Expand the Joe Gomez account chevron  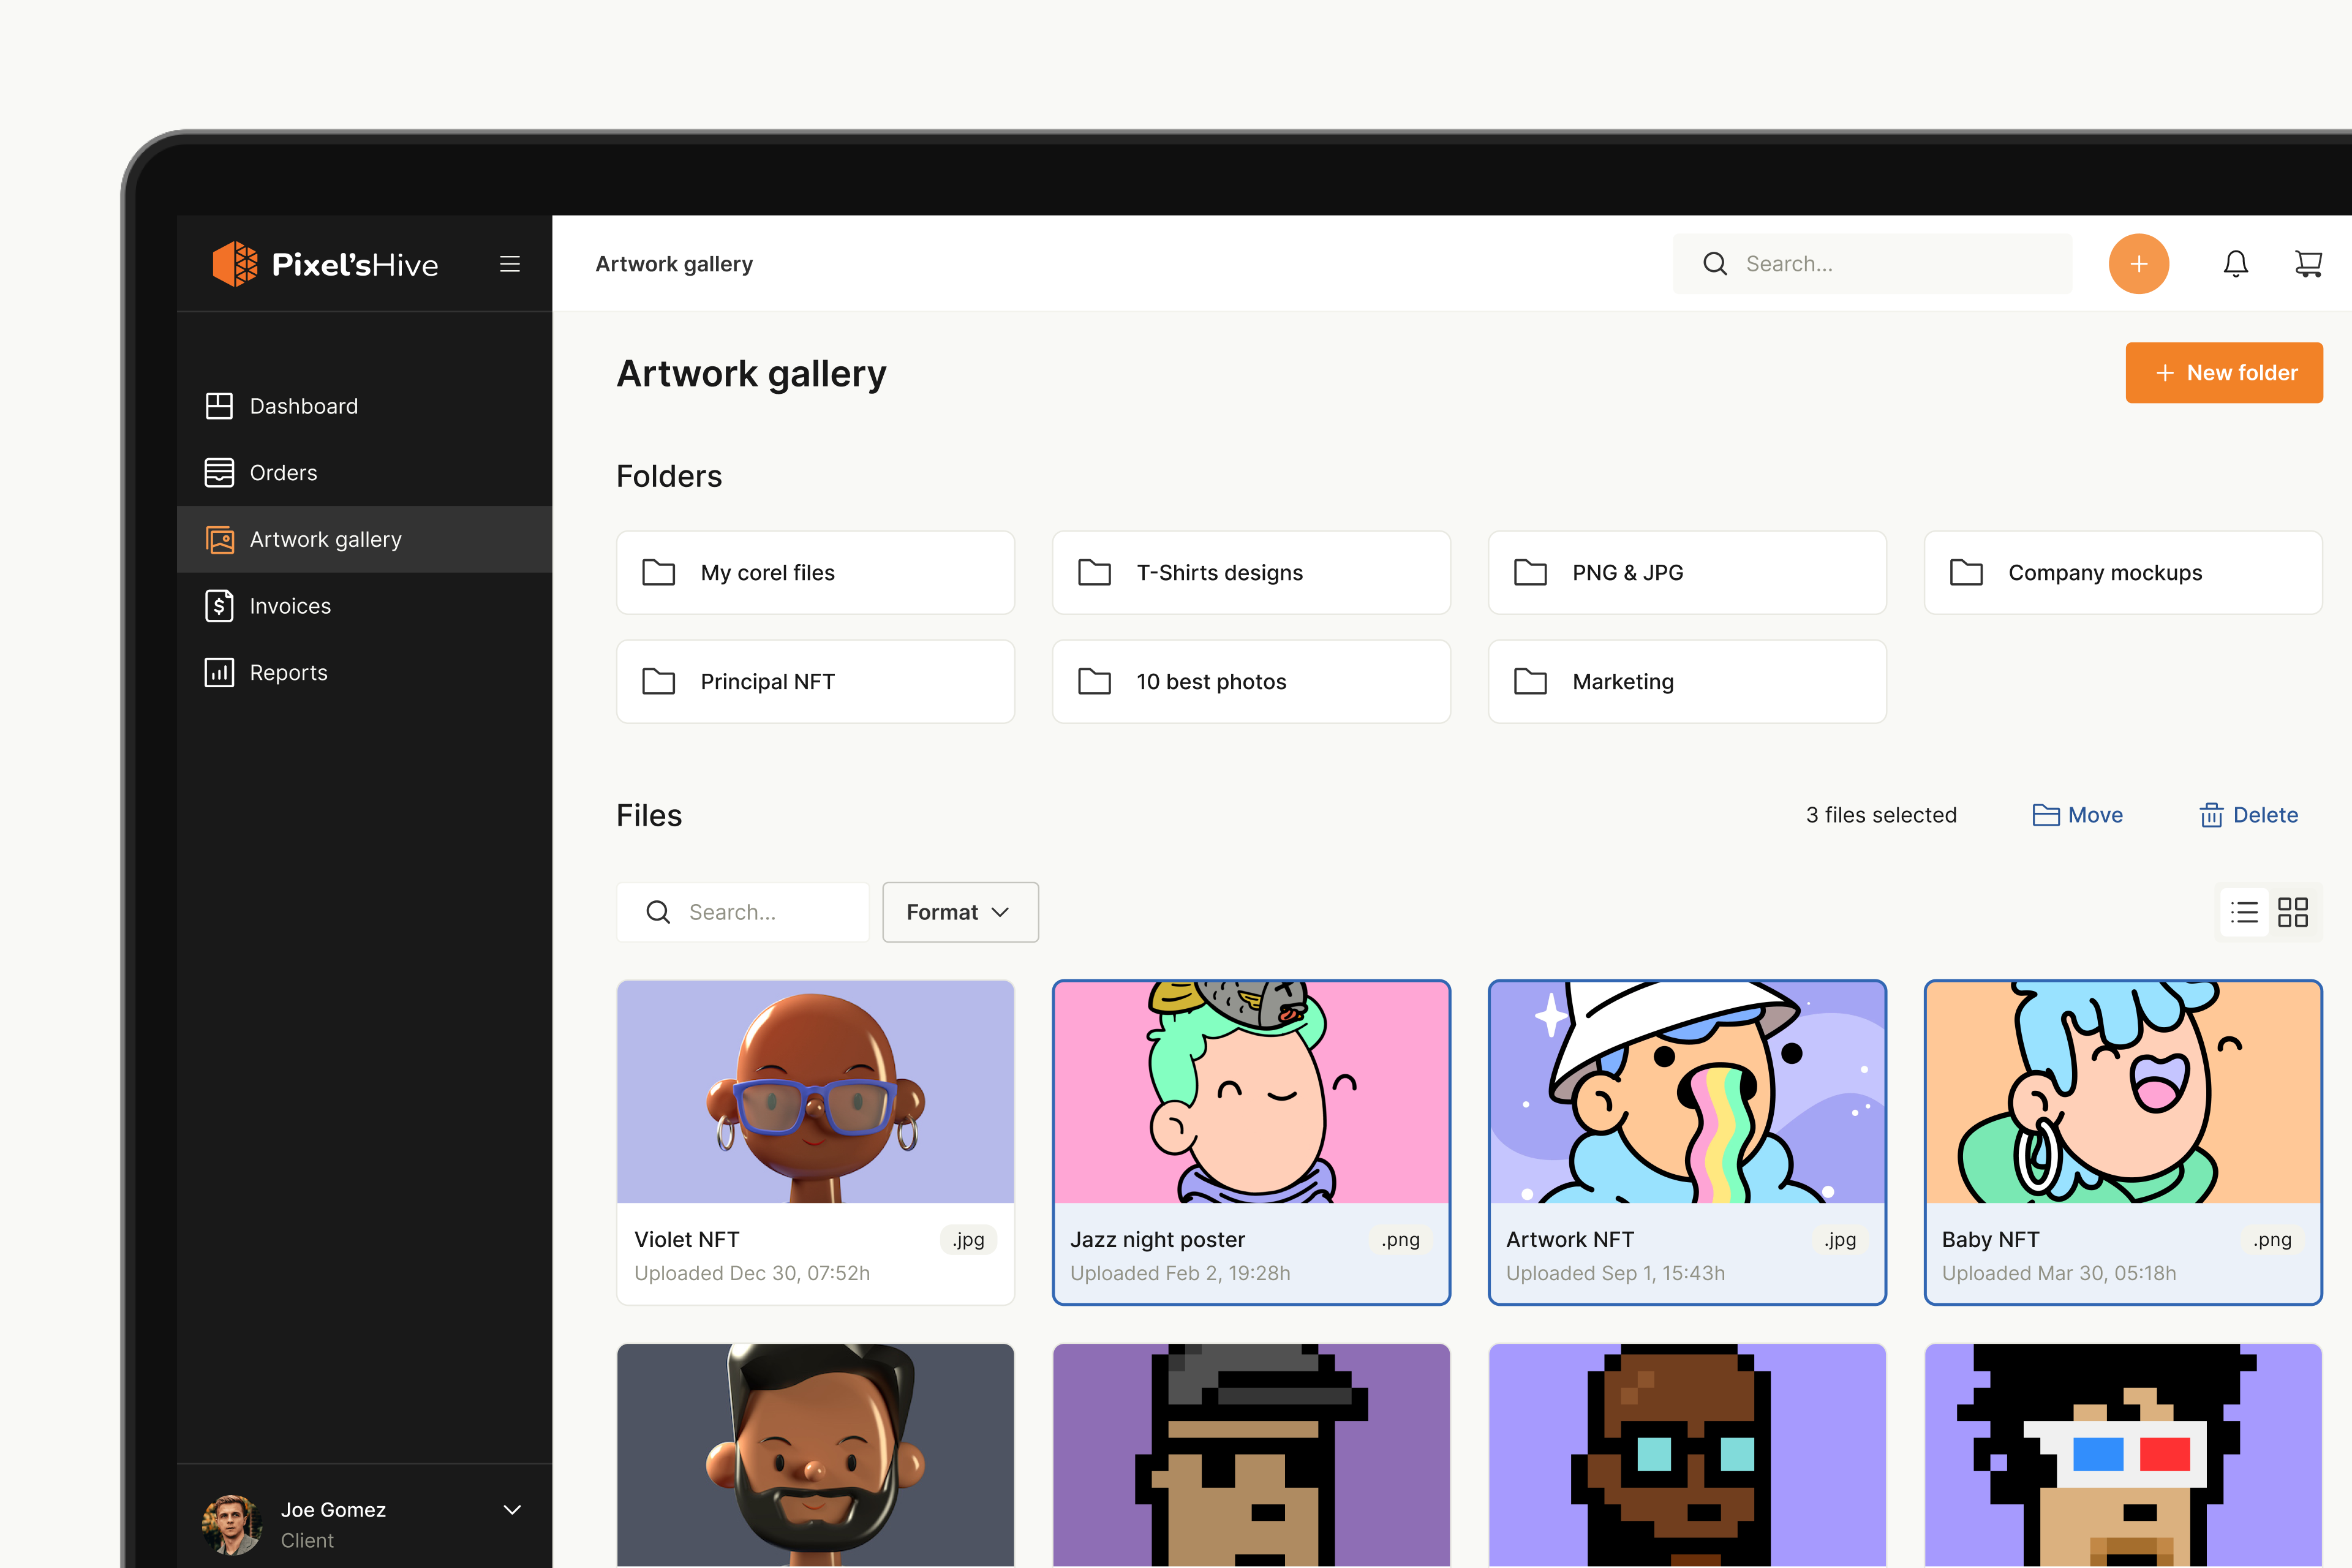[x=512, y=1510]
